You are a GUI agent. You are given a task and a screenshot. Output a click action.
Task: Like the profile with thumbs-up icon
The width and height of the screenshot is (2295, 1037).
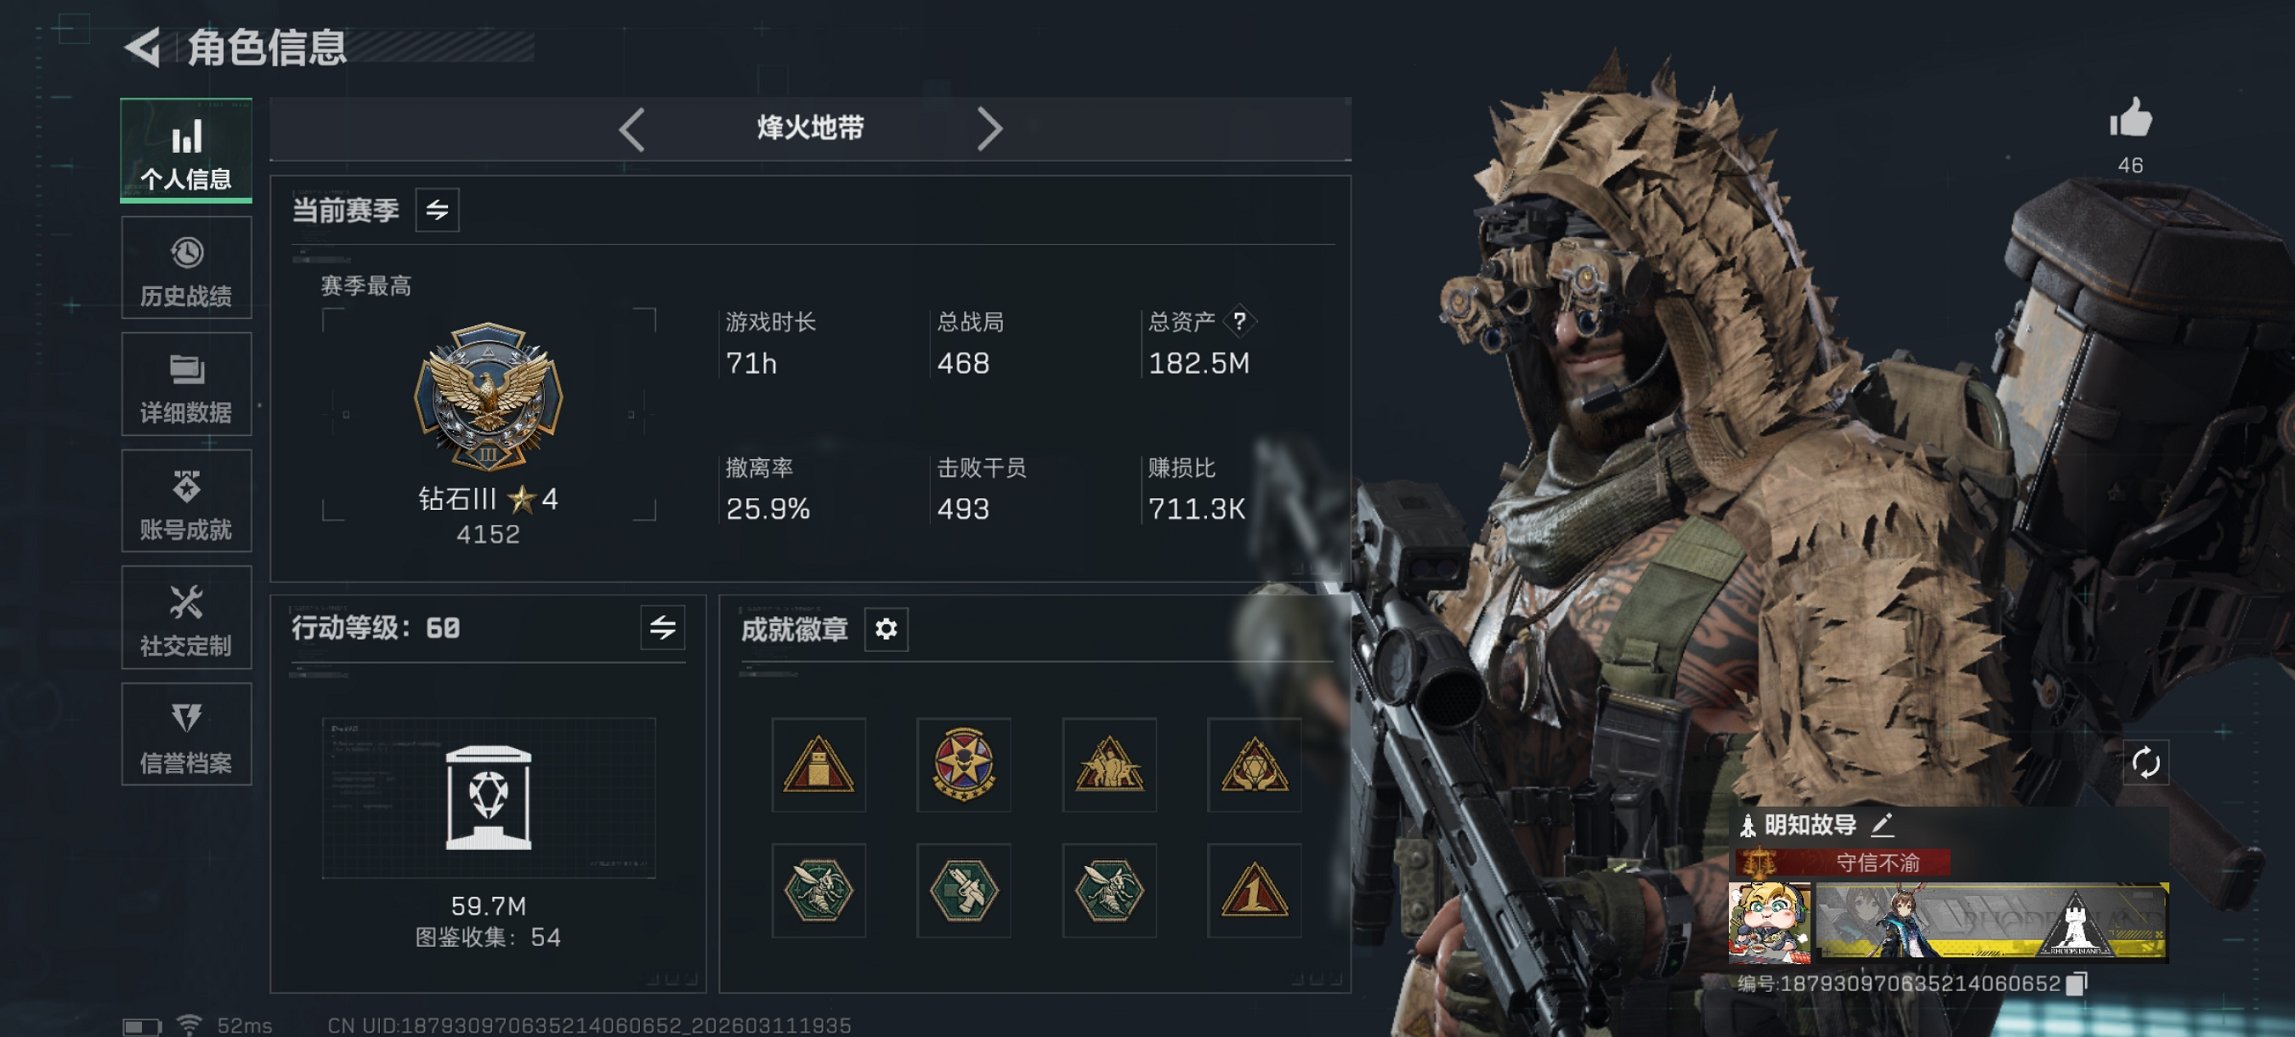[2130, 118]
